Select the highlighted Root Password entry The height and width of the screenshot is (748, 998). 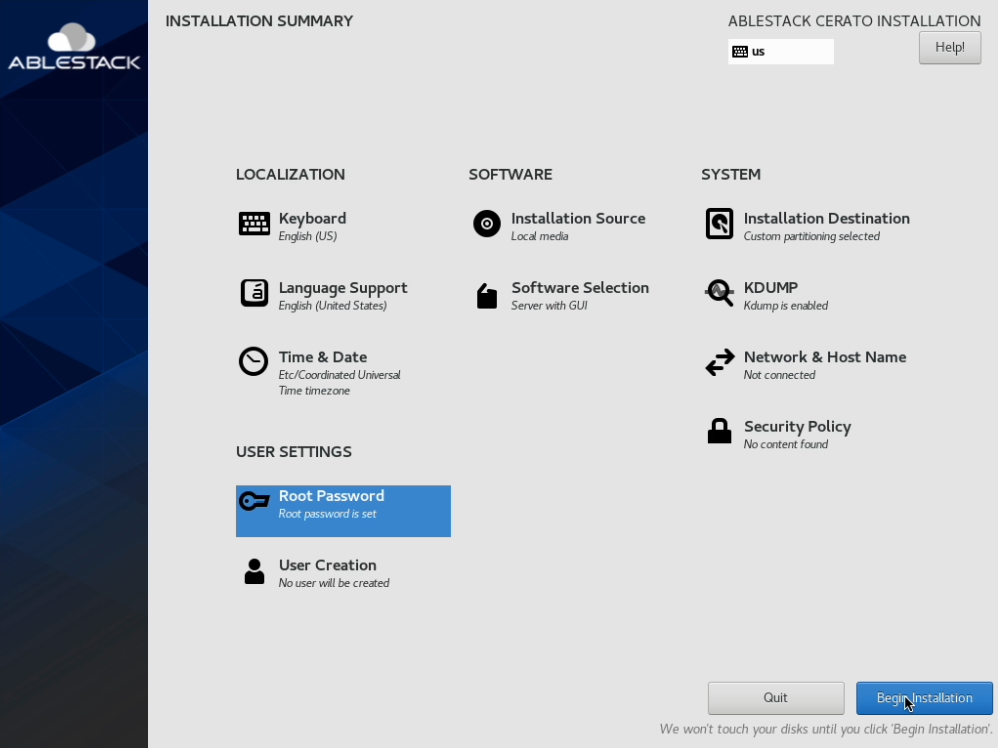343,511
